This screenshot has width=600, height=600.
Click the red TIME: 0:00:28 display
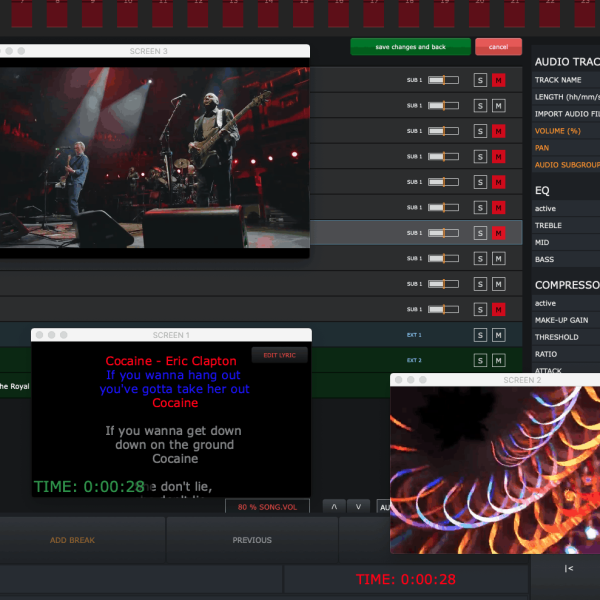pos(406,579)
